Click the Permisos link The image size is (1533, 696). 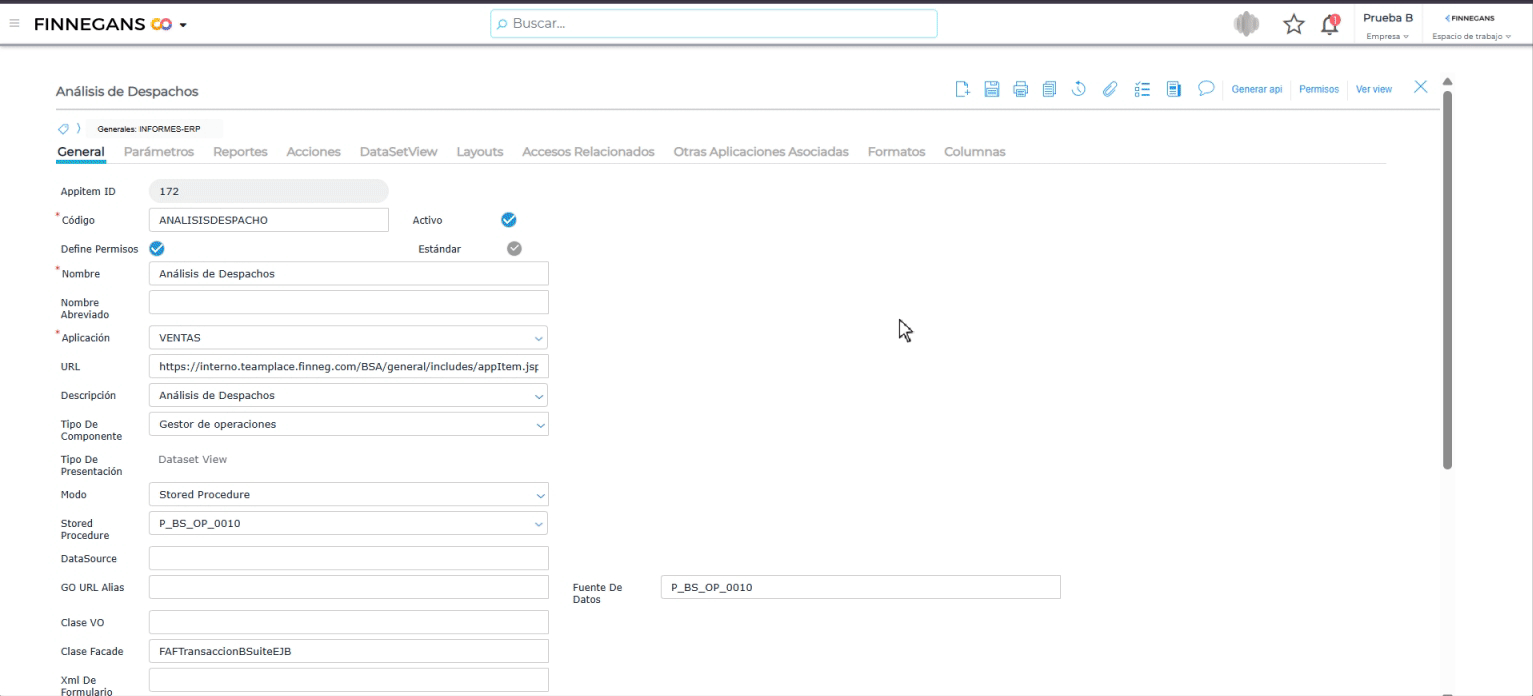1318,89
